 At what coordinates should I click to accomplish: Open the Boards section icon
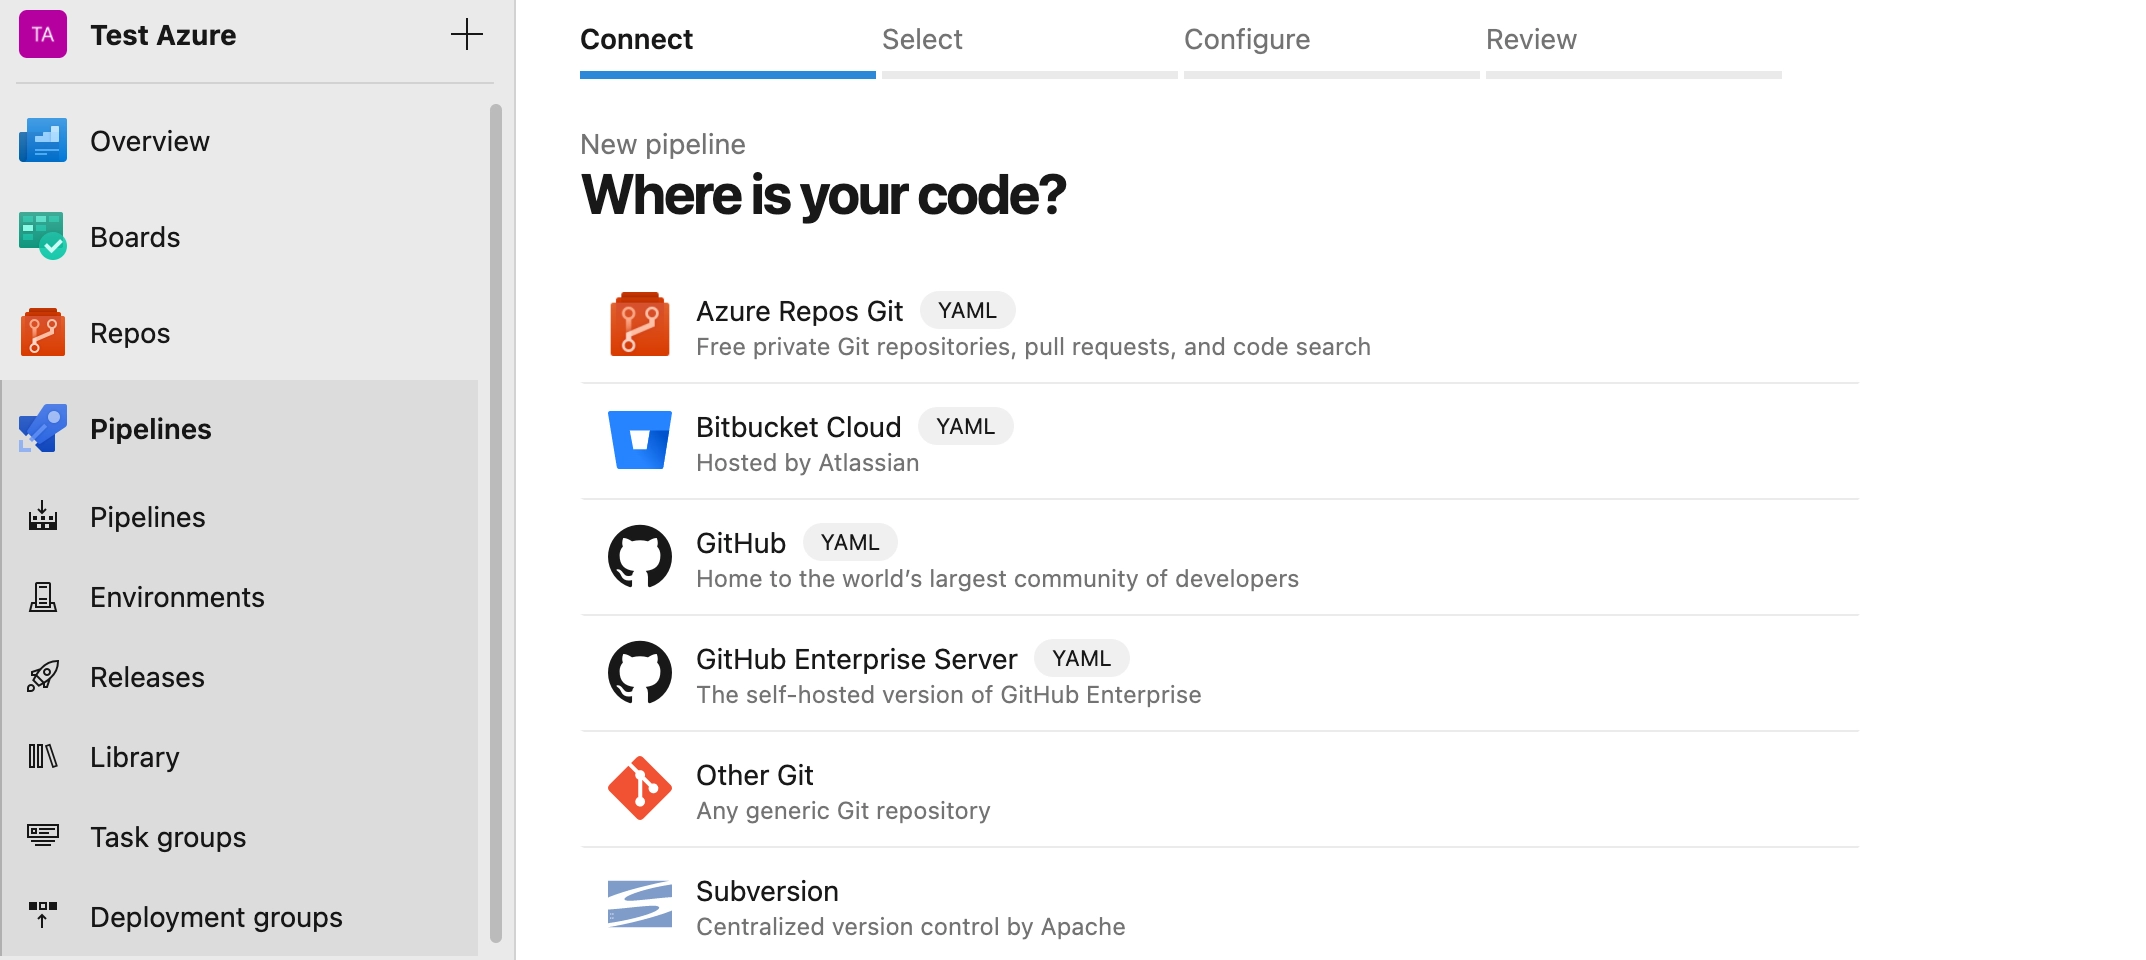(x=43, y=236)
